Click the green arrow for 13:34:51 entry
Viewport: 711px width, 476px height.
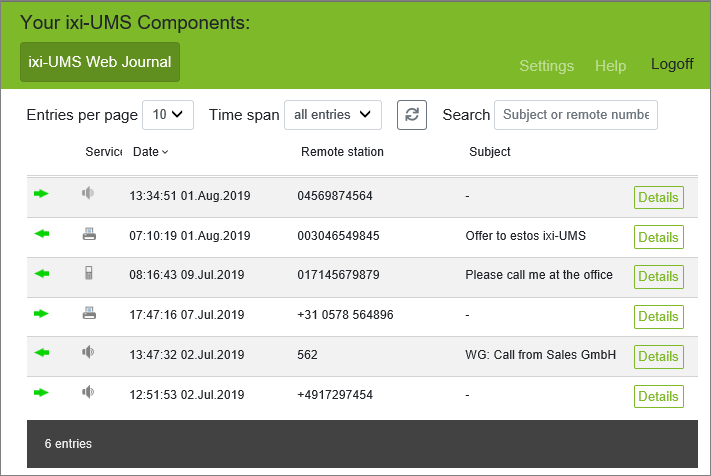pyautogui.click(x=41, y=194)
